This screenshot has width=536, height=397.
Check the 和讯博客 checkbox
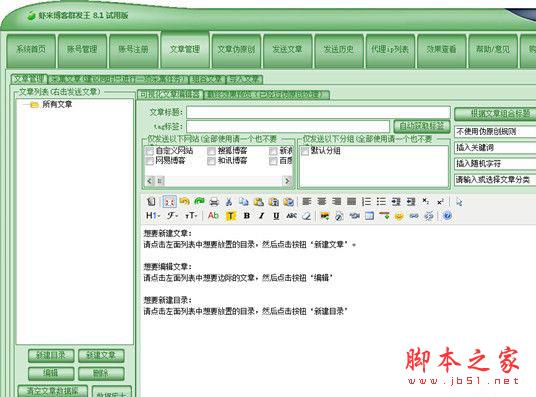click(x=212, y=161)
